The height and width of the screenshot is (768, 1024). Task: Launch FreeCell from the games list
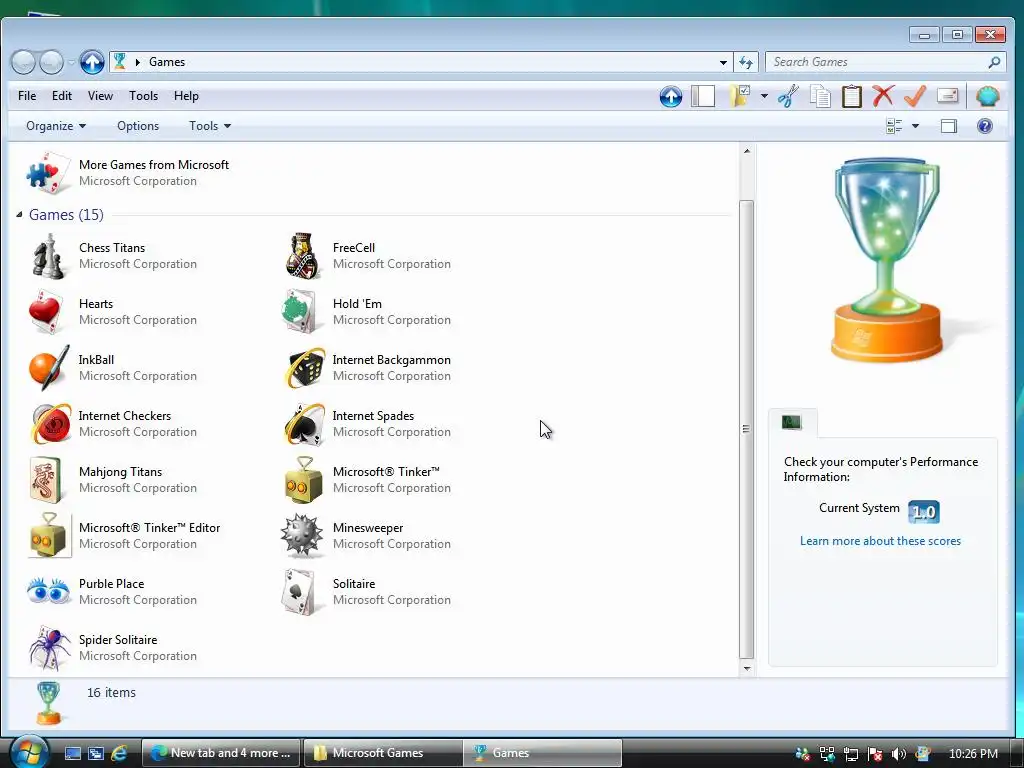pyautogui.click(x=303, y=256)
